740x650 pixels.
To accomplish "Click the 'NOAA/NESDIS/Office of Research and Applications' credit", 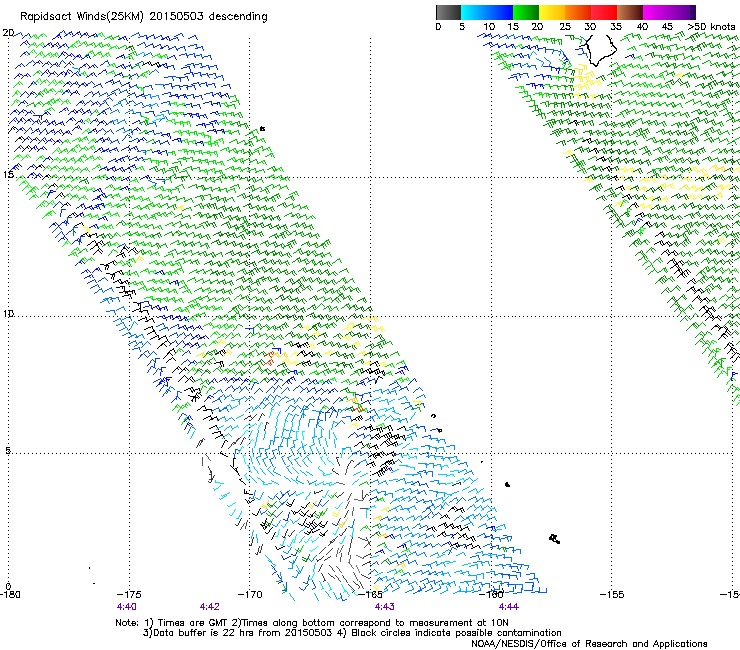I will (589, 644).
